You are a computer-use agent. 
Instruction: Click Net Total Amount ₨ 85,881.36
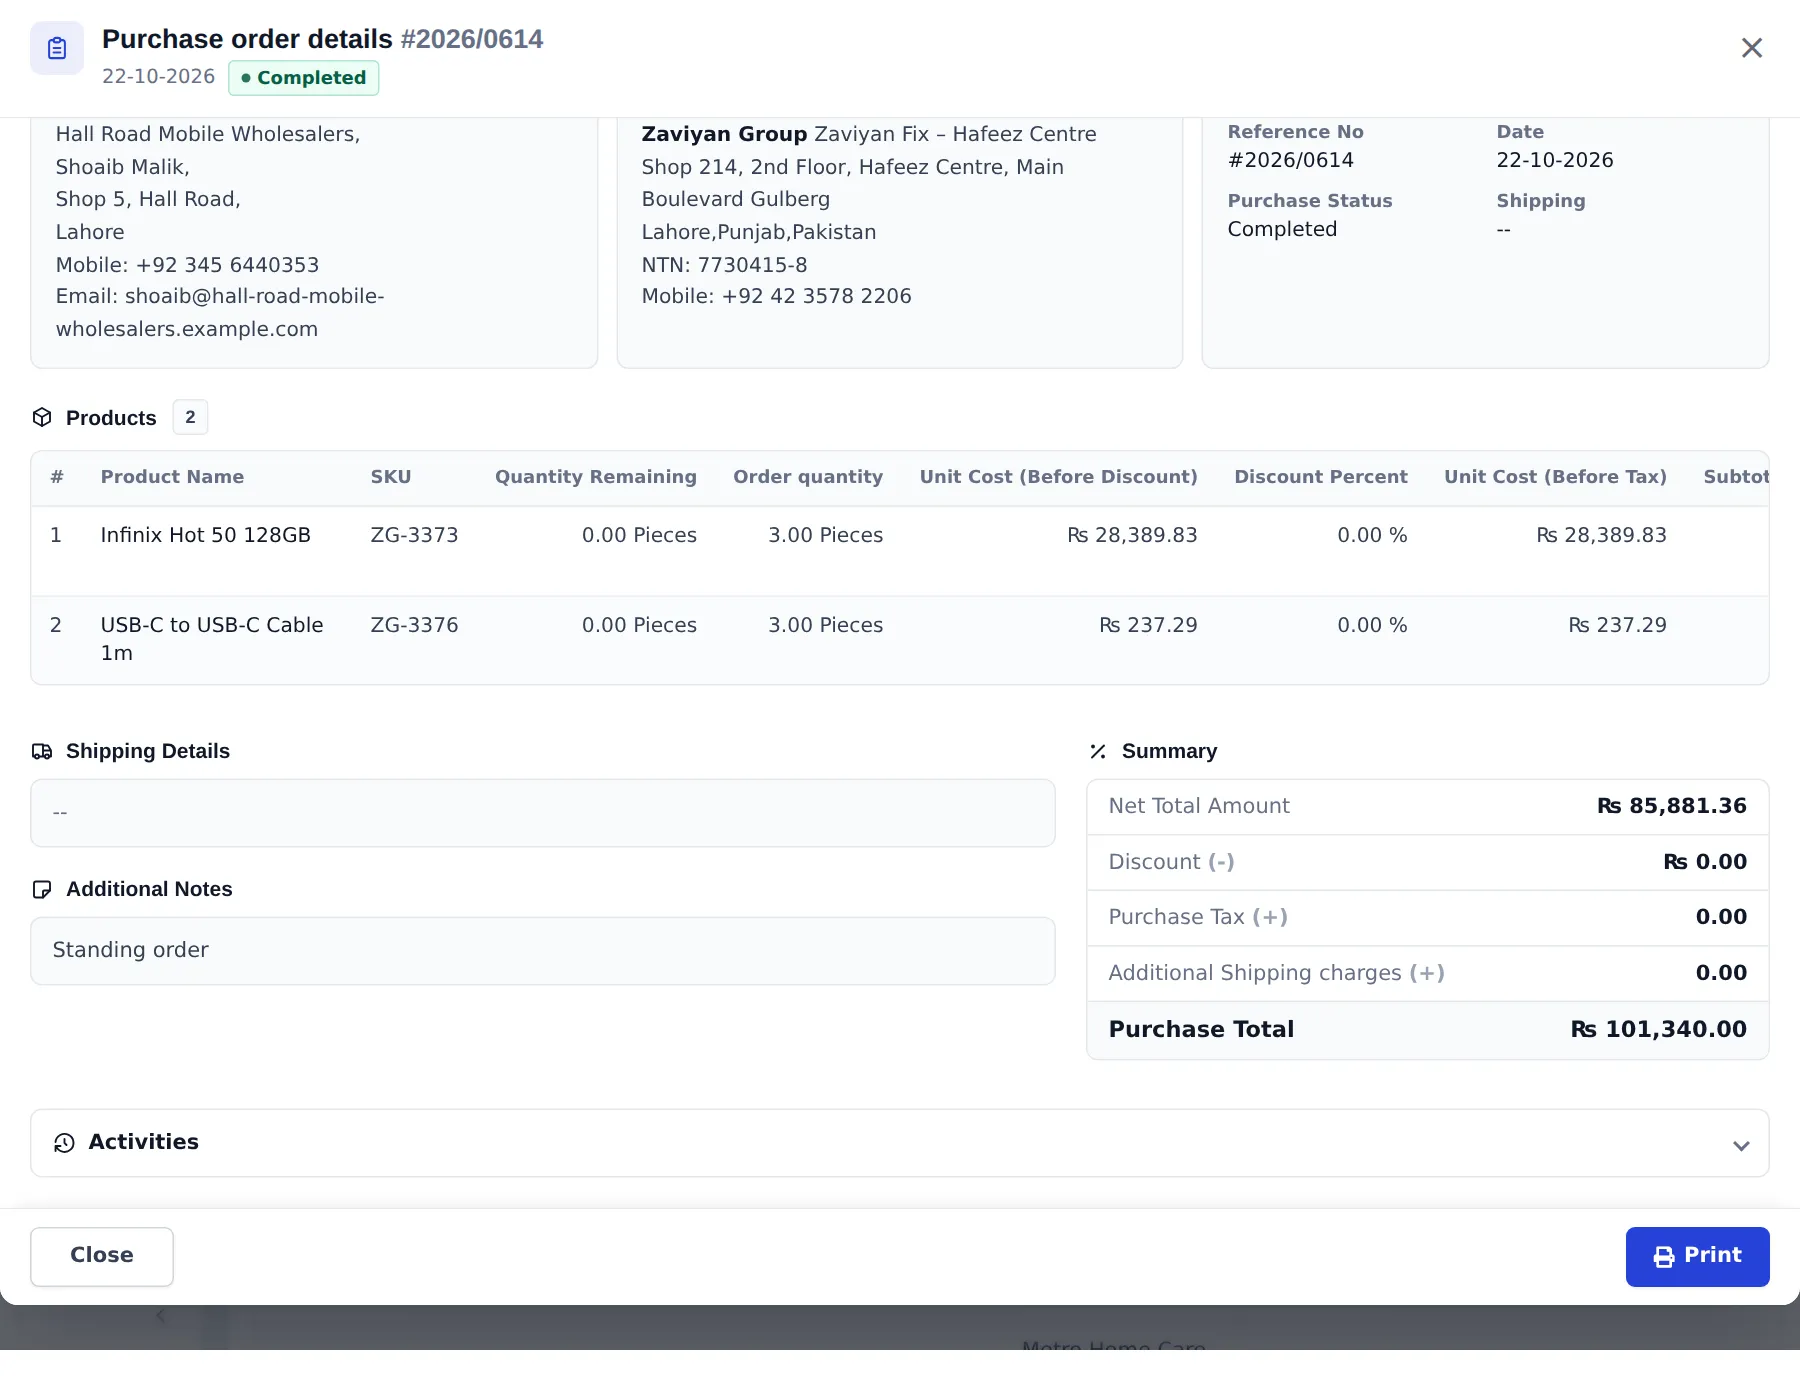tap(1671, 806)
